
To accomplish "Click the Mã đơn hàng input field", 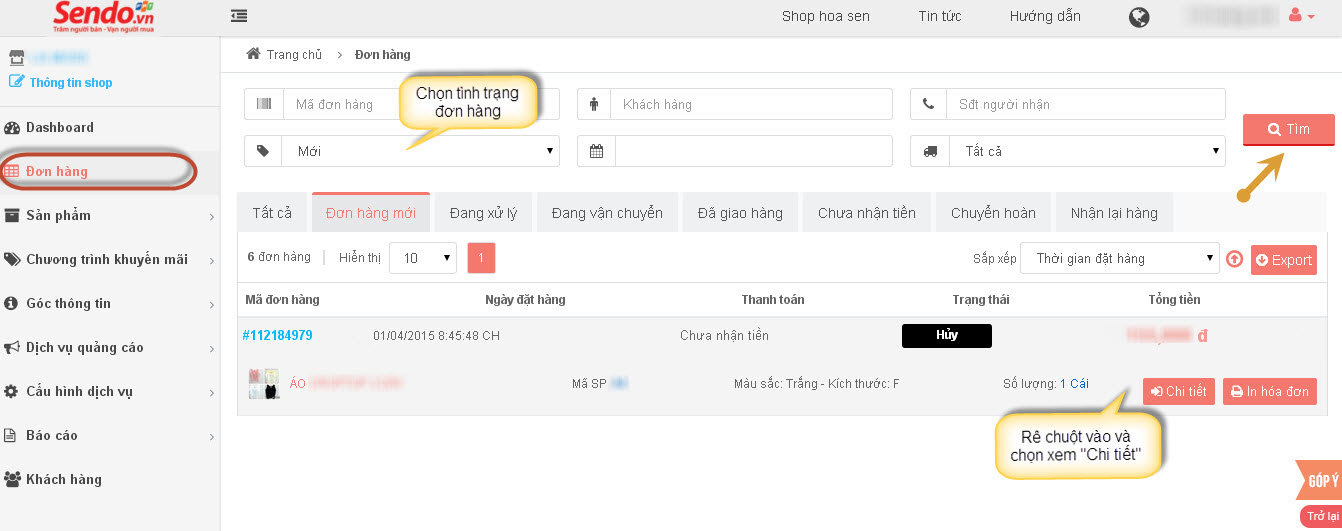I will pyautogui.click(x=421, y=104).
